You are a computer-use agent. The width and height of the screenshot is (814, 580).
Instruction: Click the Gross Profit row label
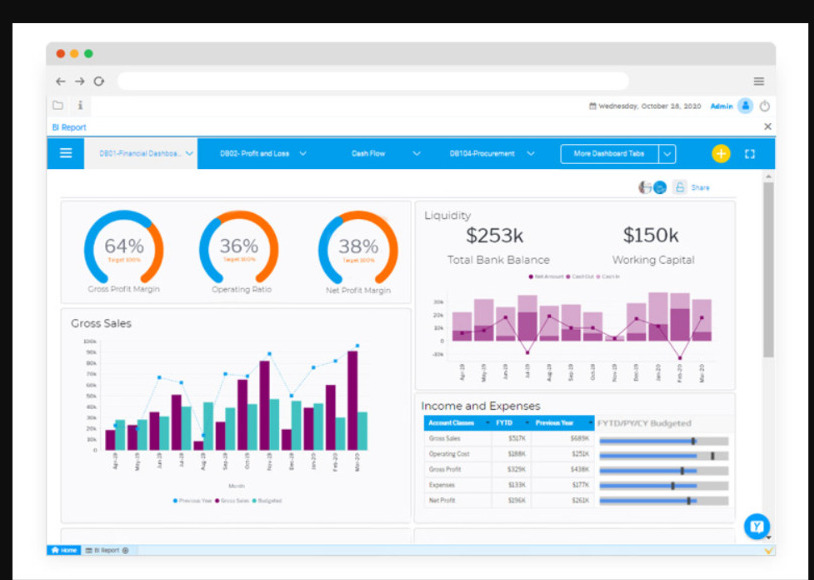click(x=445, y=469)
